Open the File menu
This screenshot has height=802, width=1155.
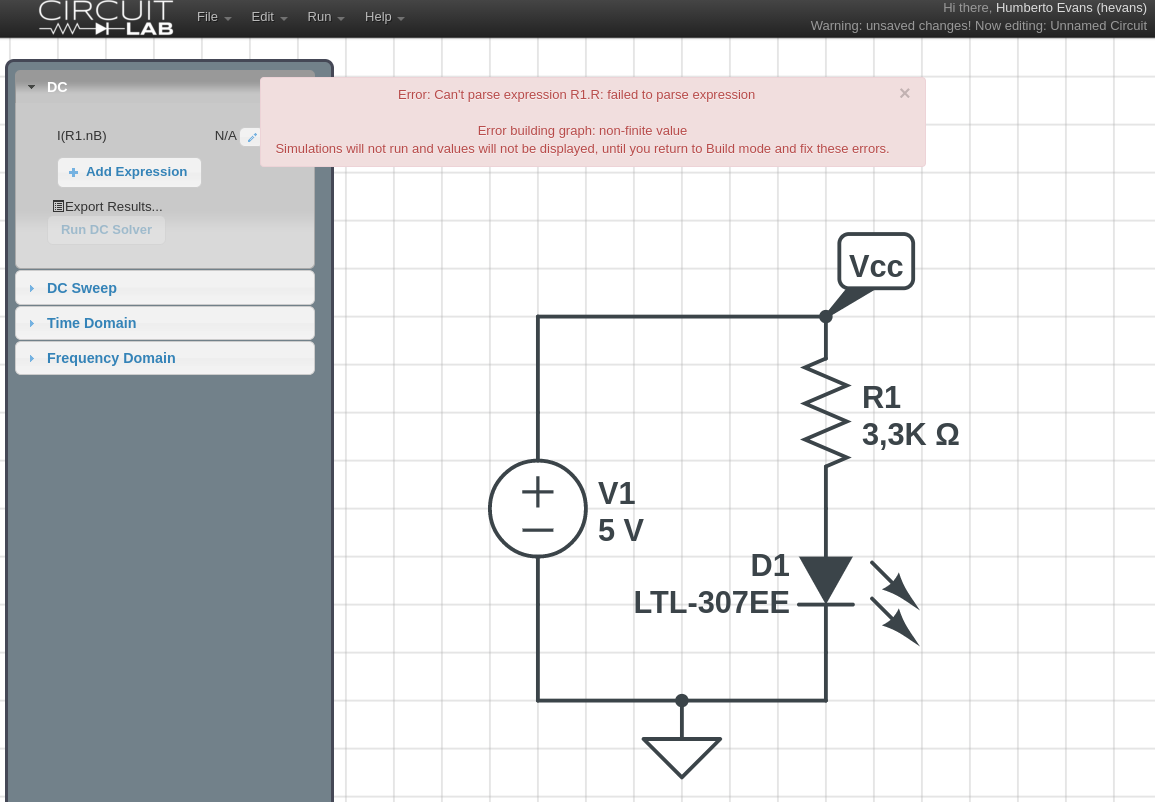(x=214, y=17)
